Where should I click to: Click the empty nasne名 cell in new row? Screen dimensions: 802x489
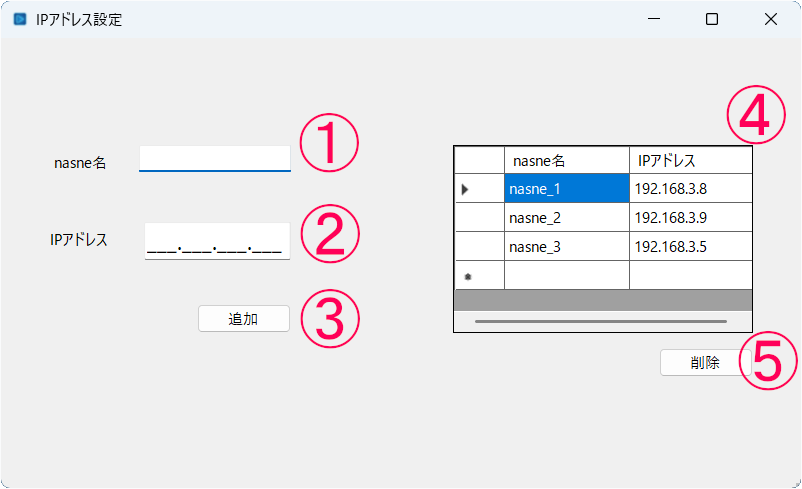coord(566,275)
